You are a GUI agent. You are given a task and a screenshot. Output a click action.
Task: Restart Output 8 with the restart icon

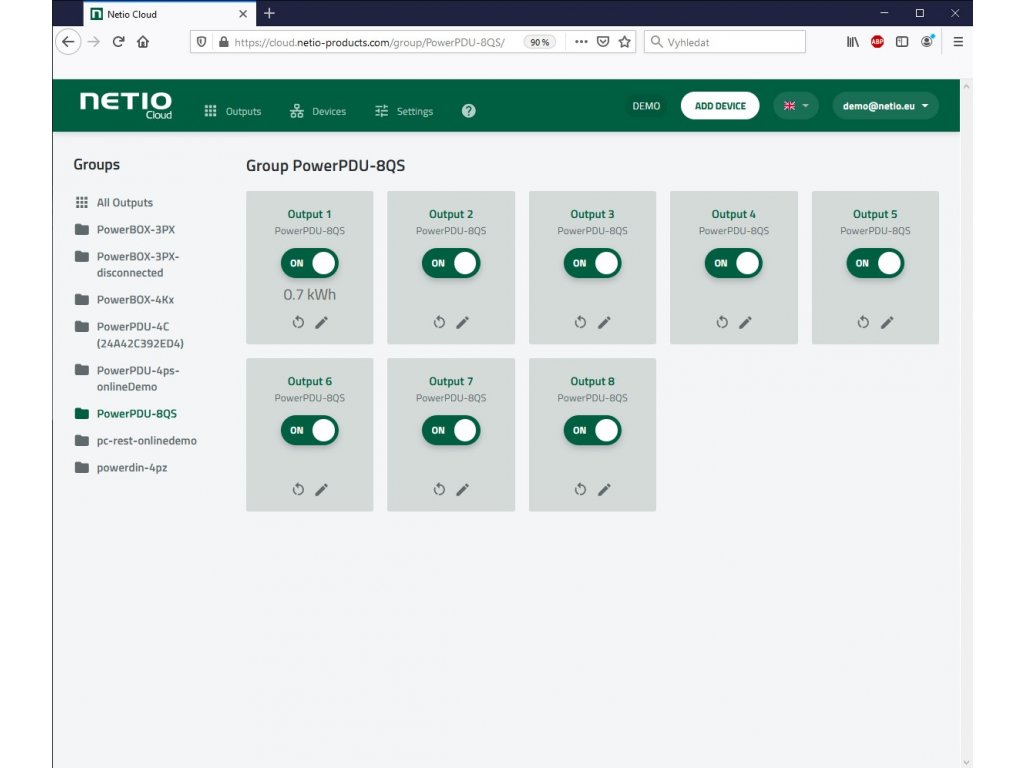[580, 489]
